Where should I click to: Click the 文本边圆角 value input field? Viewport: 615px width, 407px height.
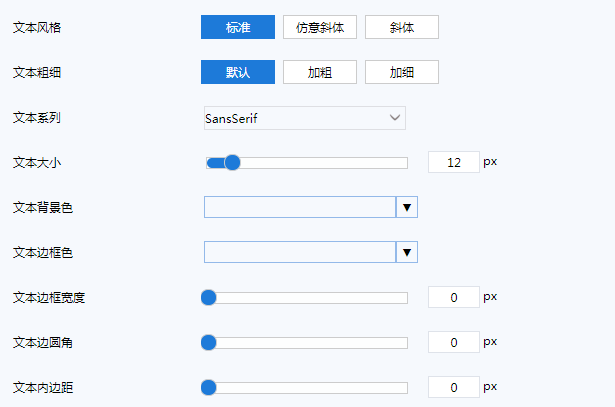tap(453, 342)
